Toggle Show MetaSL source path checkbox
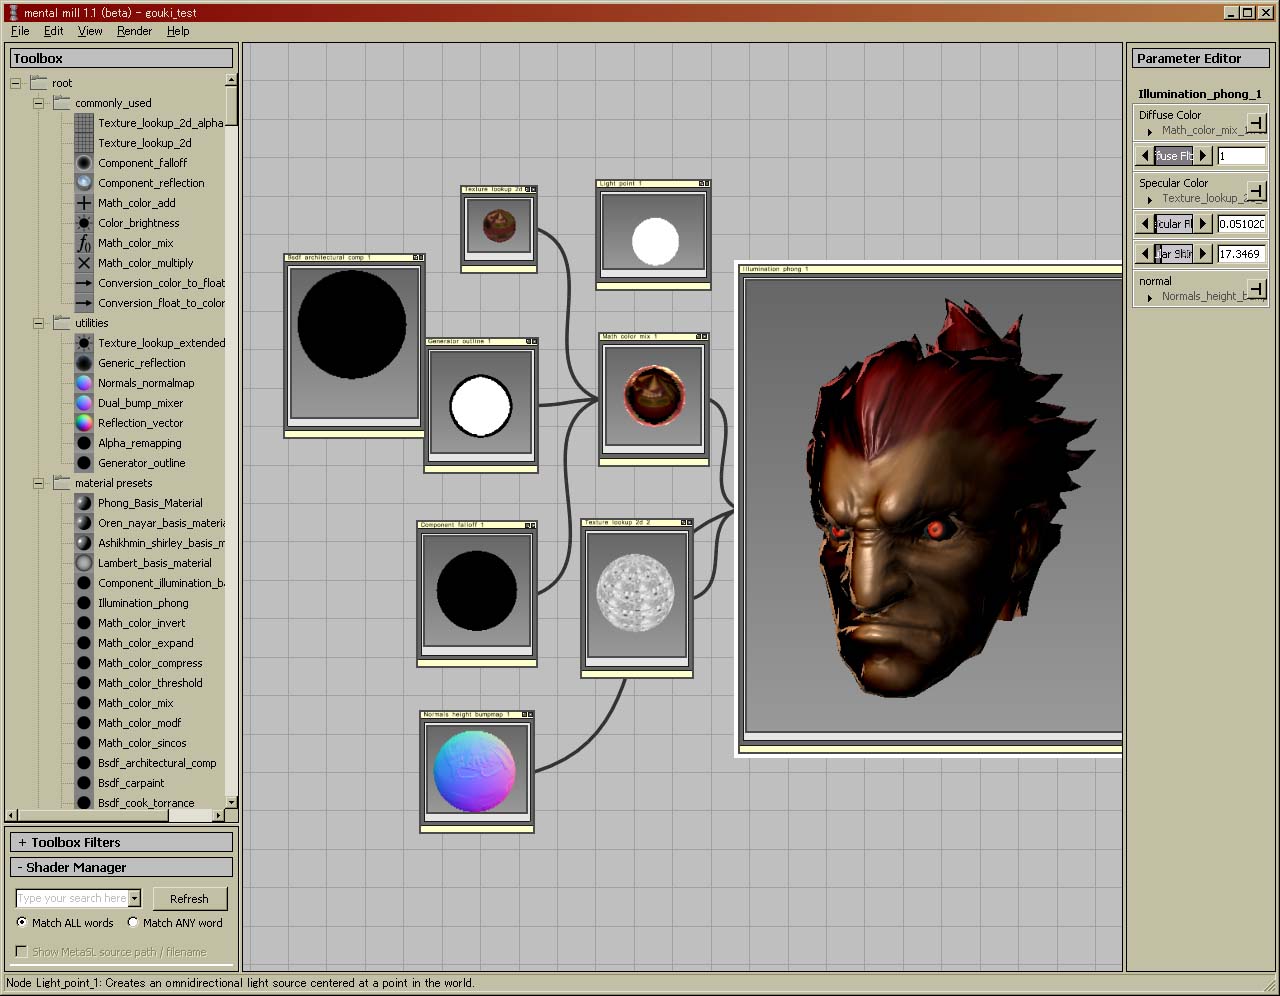The height and width of the screenshot is (996, 1280). point(21,951)
